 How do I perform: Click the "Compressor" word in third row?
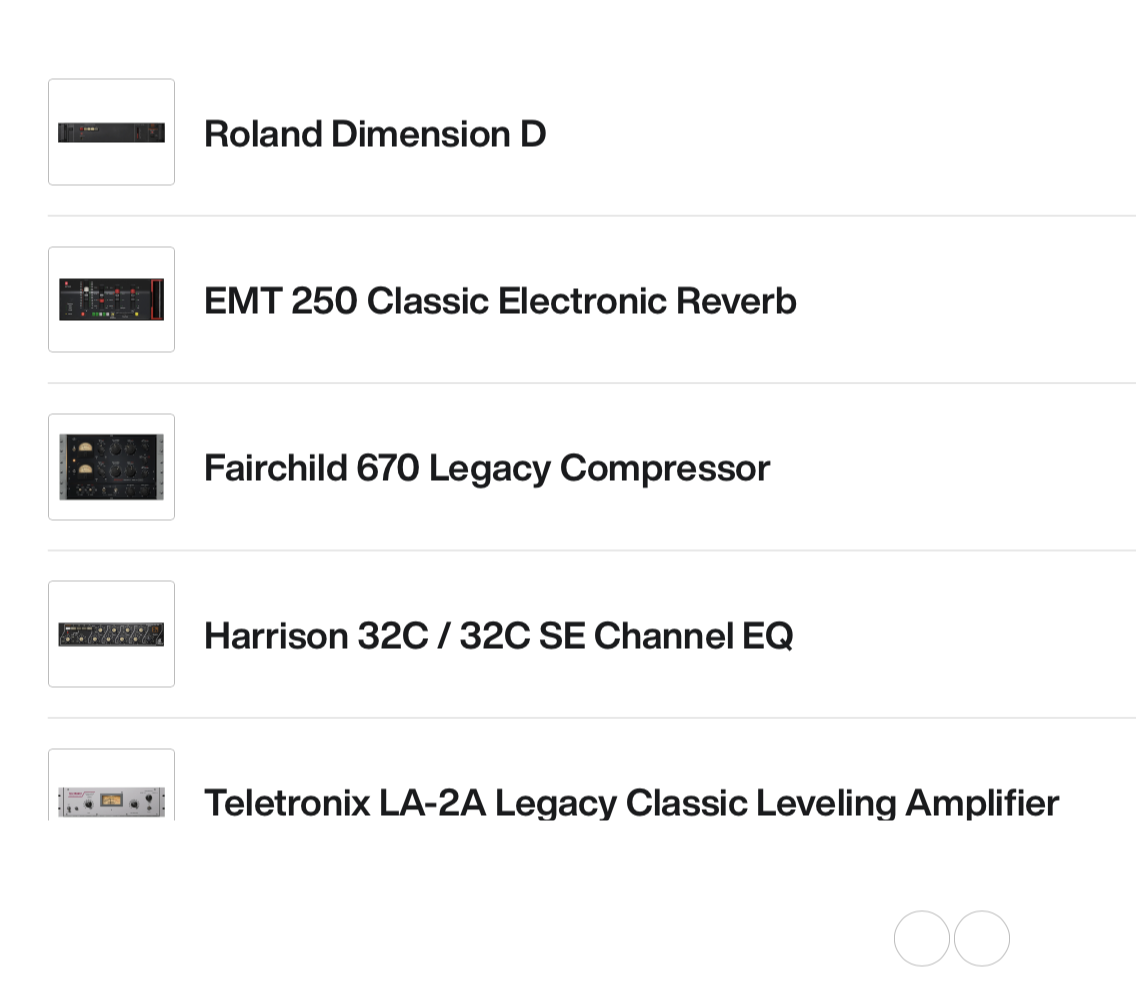(x=664, y=468)
